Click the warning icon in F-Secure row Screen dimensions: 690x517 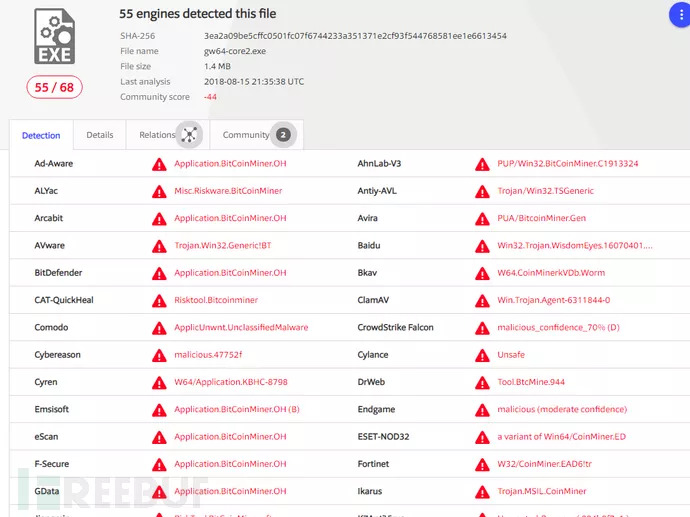[x=159, y=465]
